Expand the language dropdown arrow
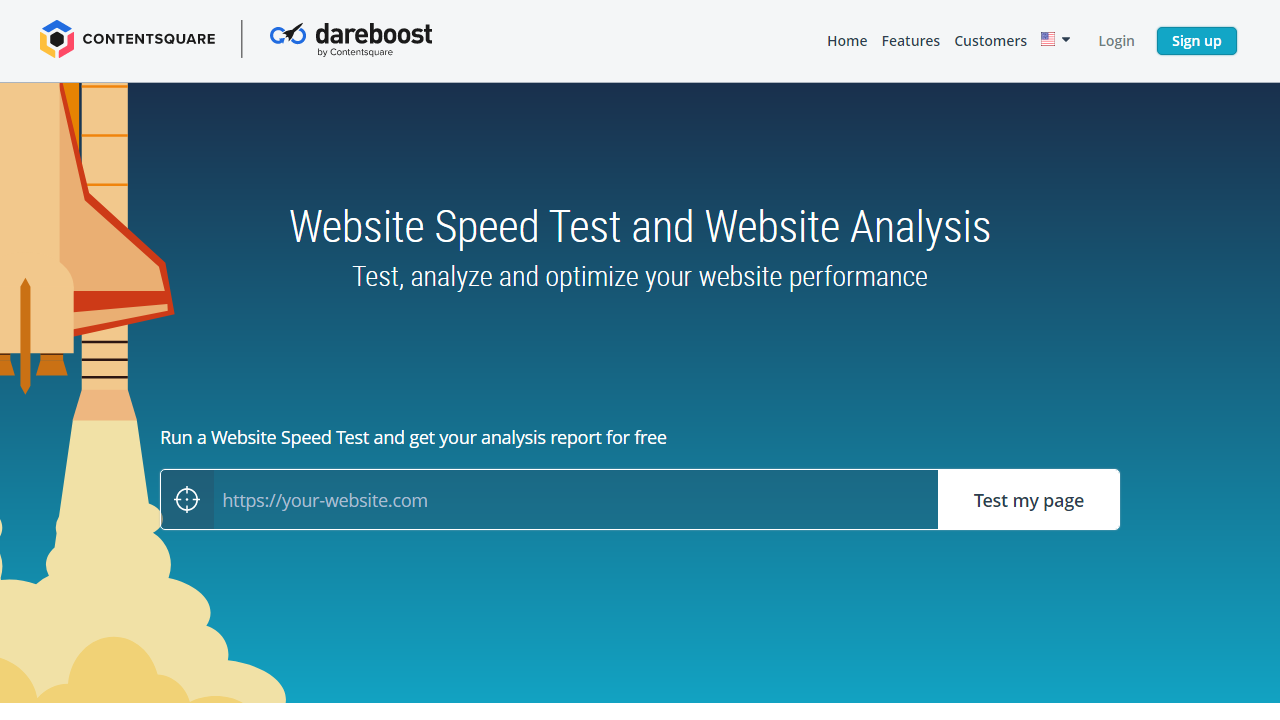Screen dimensions: 1280x720 tap(1066, 40)
